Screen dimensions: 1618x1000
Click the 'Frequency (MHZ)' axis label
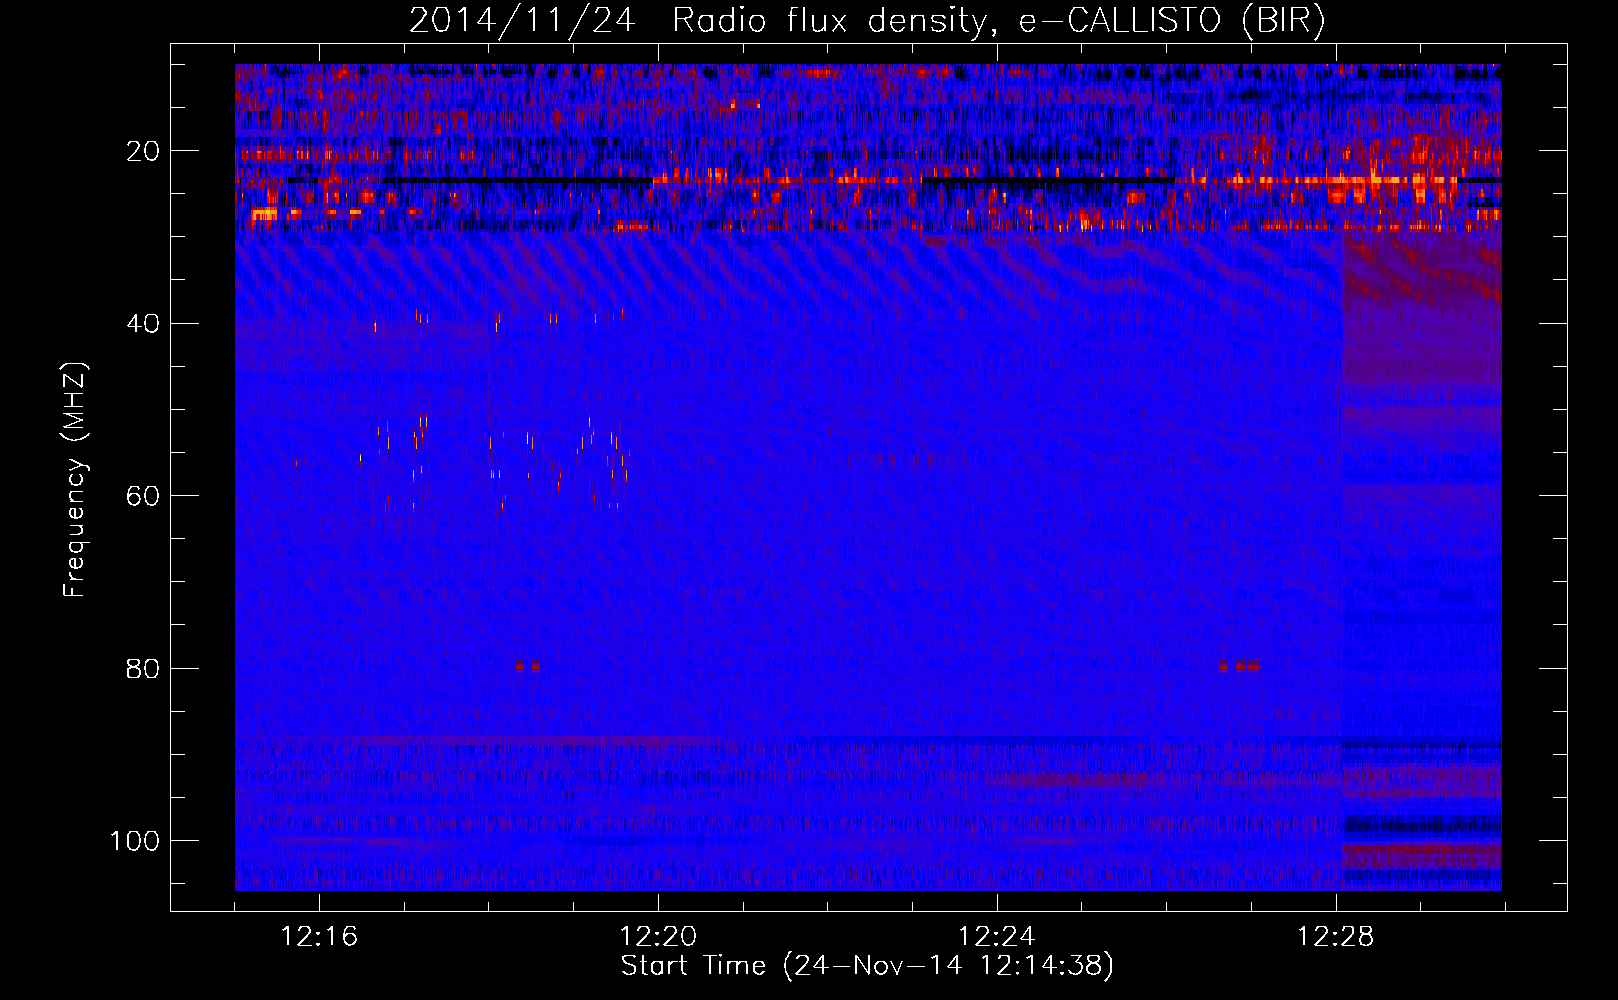point(75,480)
